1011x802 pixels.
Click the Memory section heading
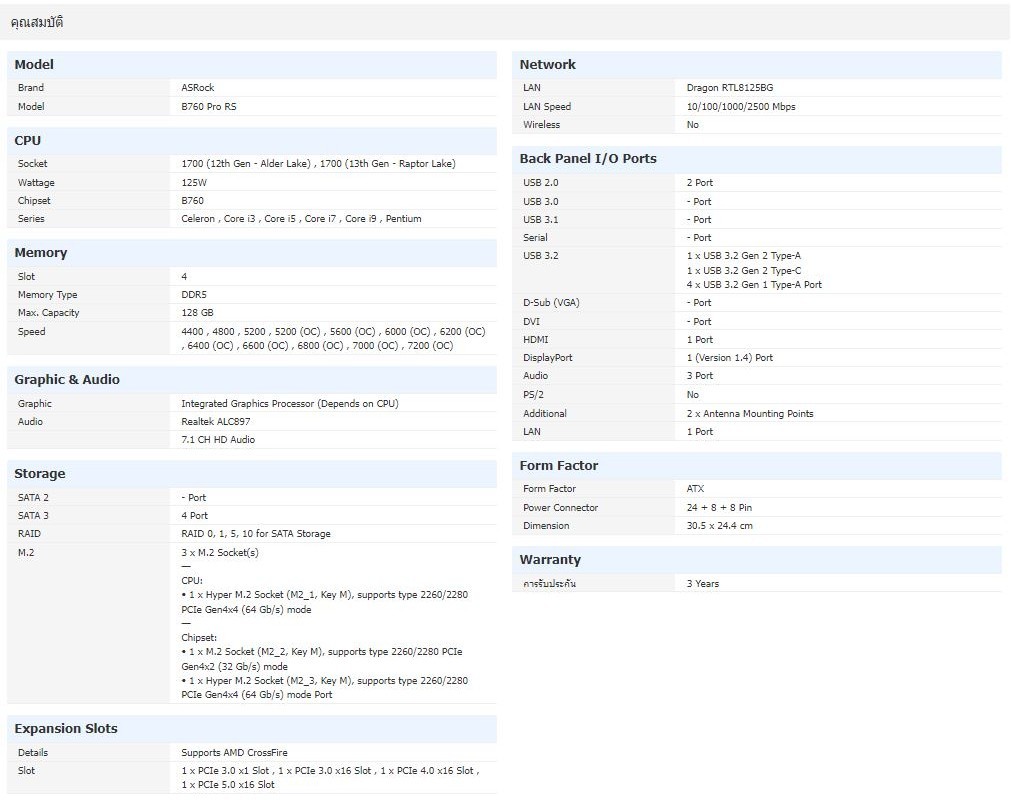click(41, 253)
